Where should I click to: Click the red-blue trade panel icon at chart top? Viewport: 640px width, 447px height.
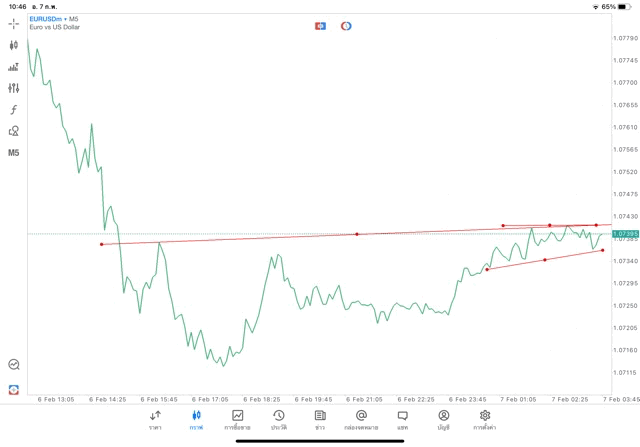pyautogui.click(x=320, y=25)
